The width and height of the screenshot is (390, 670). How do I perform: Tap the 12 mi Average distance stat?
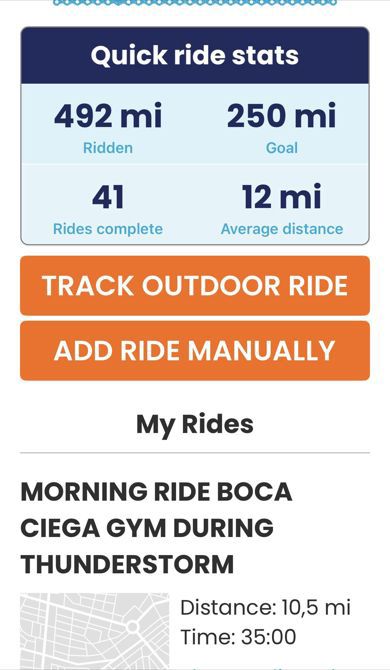[x=282, y=209]
